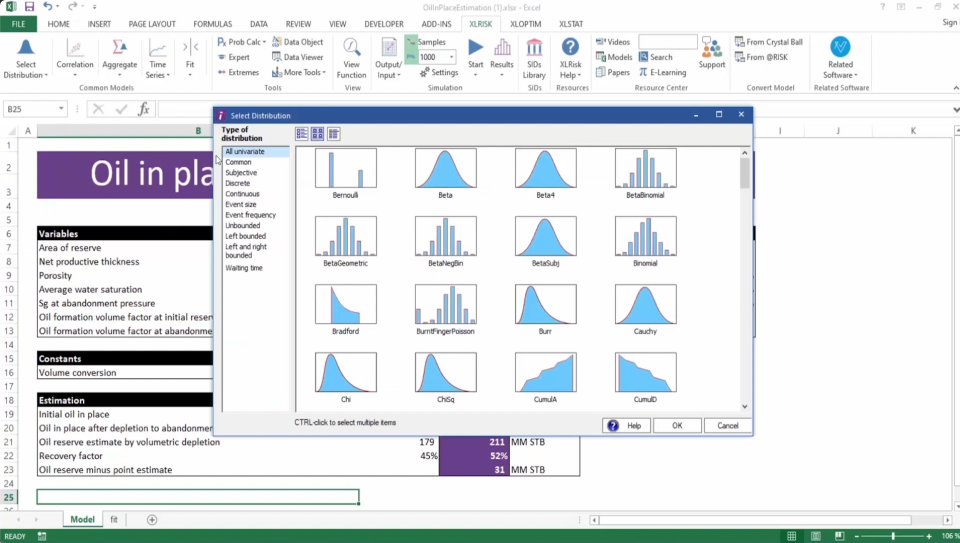Open the DEVELOPER tab

coord(384,24)
